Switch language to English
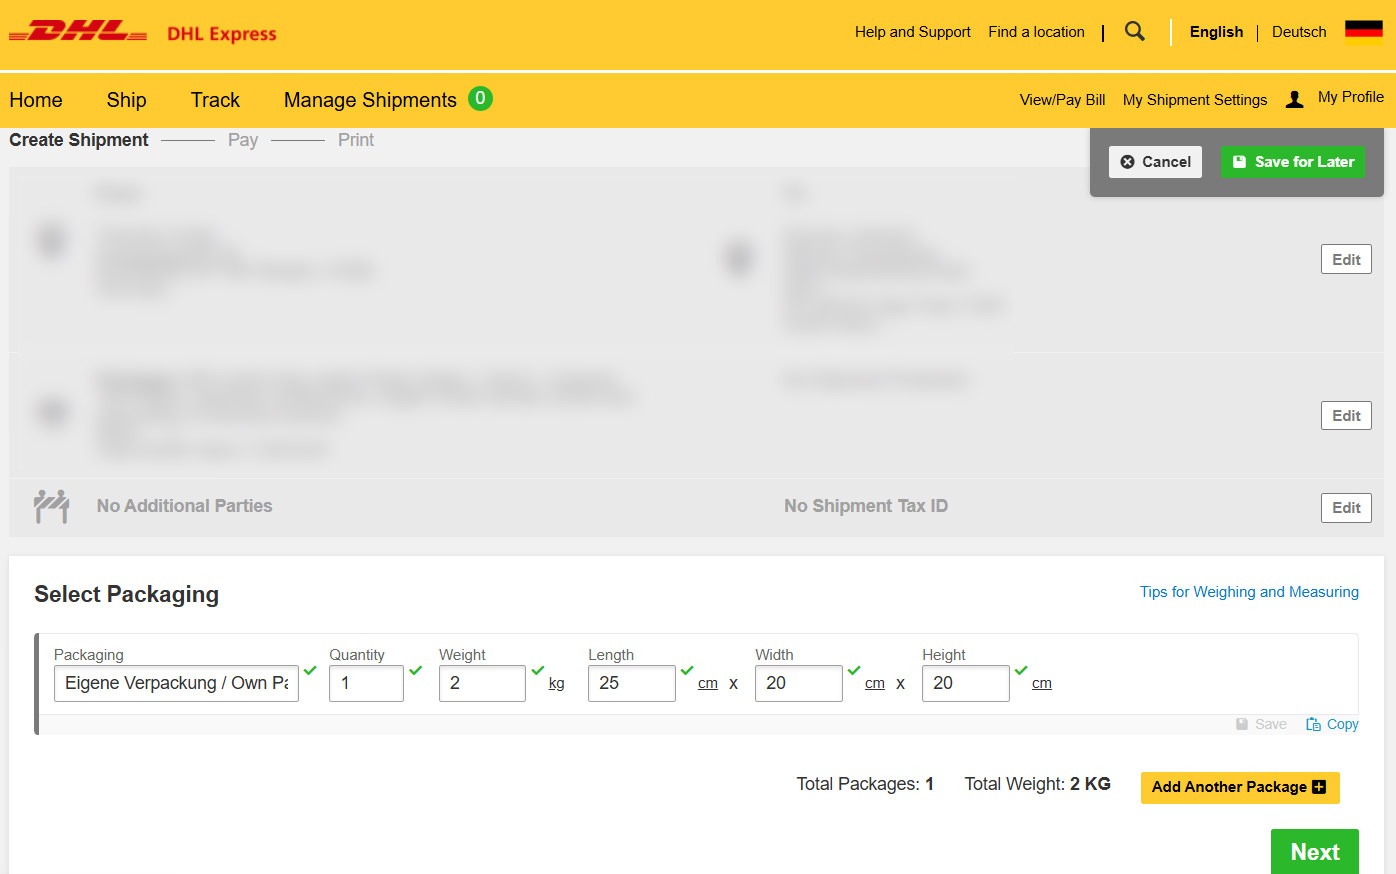1396x874 pixels. pyautogui.click(x=1216, y=32)
